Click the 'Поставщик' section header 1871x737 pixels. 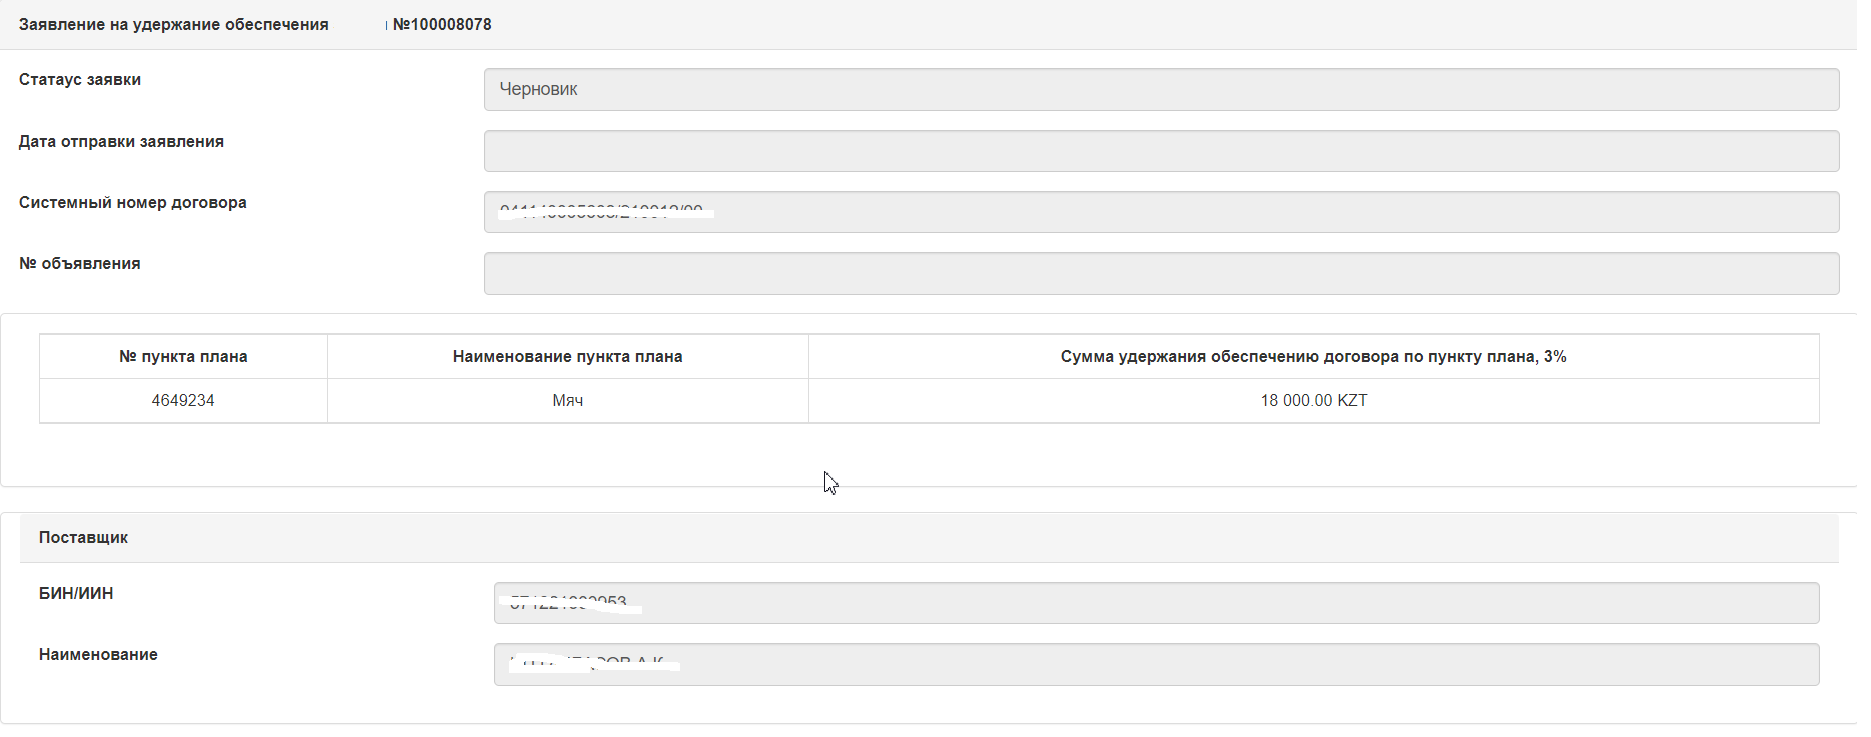pos(83,538)
